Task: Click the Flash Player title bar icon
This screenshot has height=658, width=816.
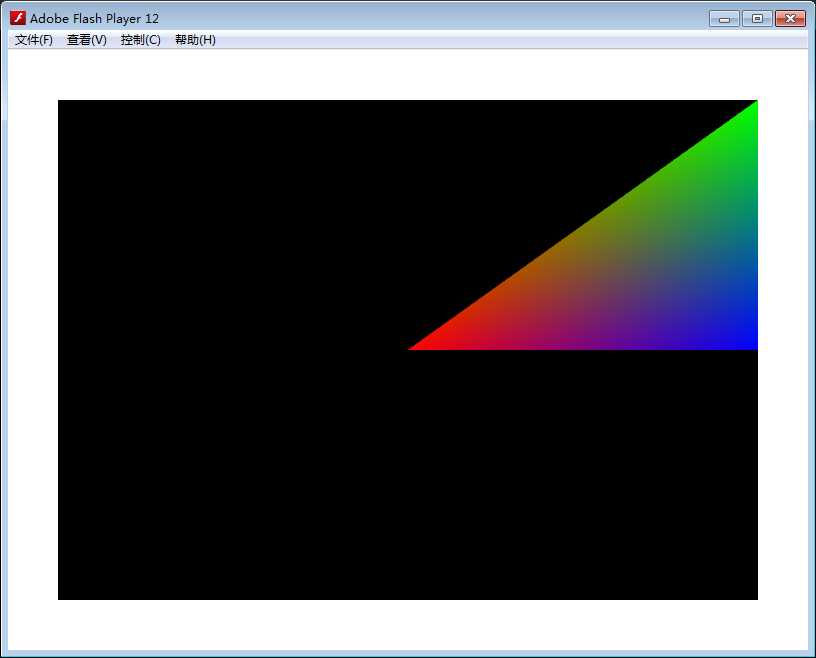Action: tap(18, 18)
